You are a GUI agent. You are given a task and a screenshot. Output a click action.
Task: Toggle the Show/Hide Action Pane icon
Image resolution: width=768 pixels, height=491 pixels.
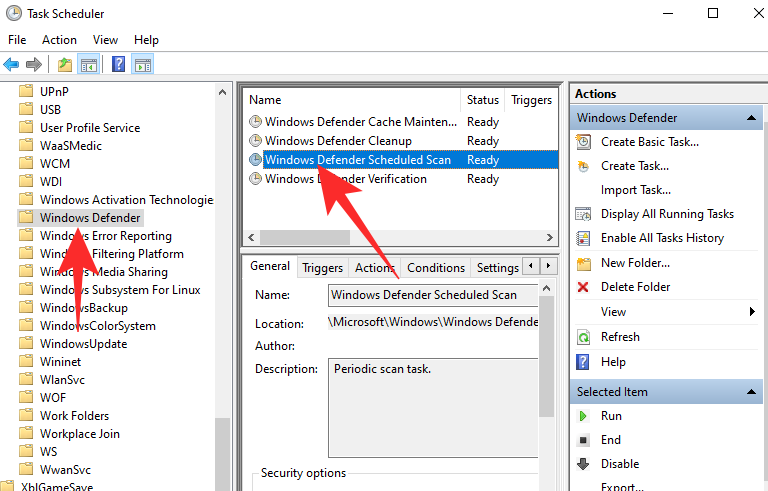point(143,64)
